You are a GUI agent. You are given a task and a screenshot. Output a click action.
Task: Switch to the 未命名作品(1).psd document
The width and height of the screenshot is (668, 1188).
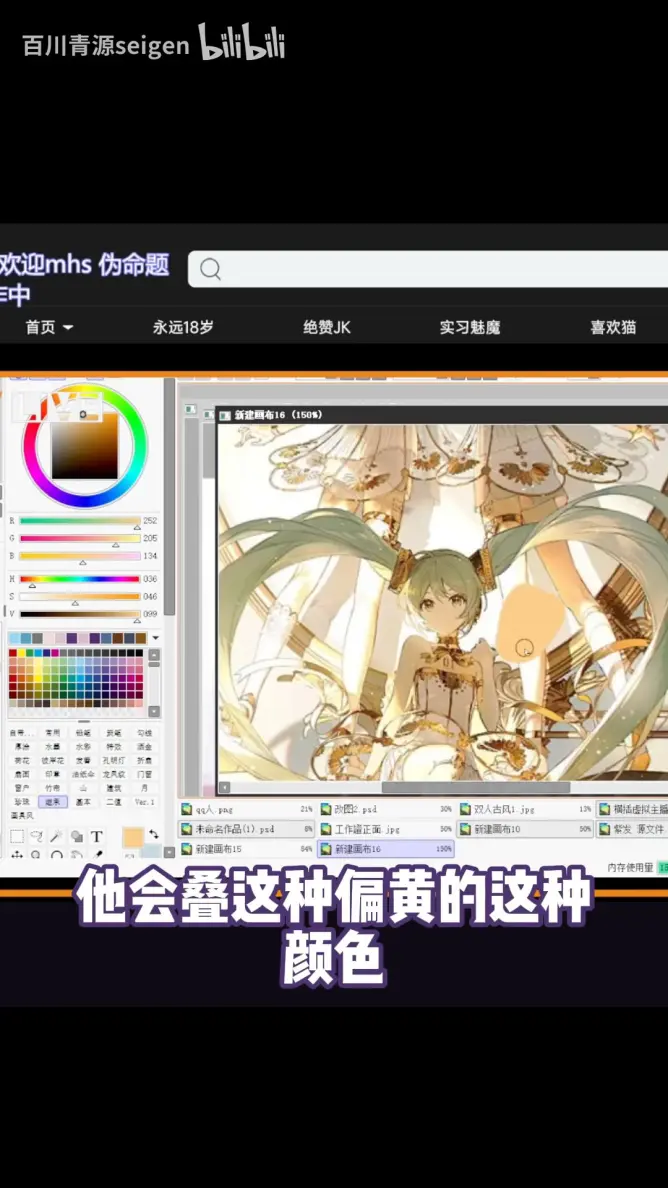(x=246, y=829)
